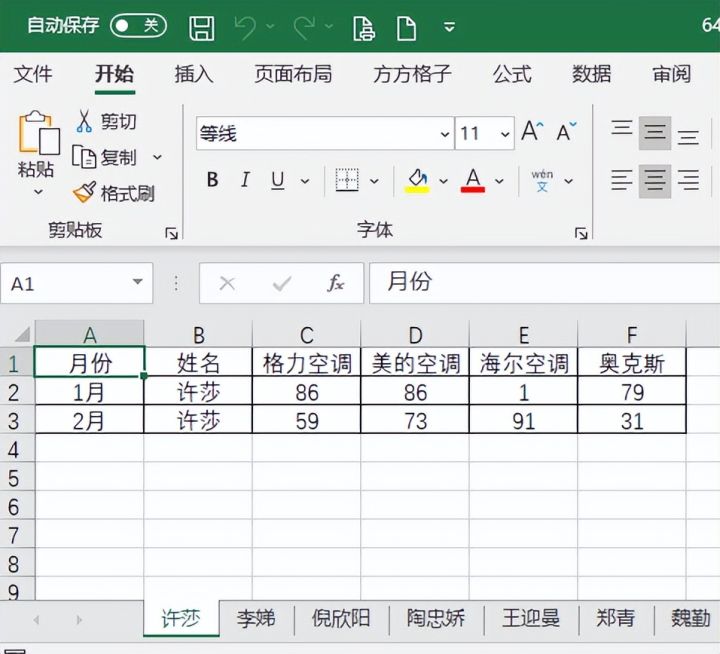Open the 剪贴板 dialog launcher
Image resolution: width=720 pixels, height=654 pixels.
171,234
